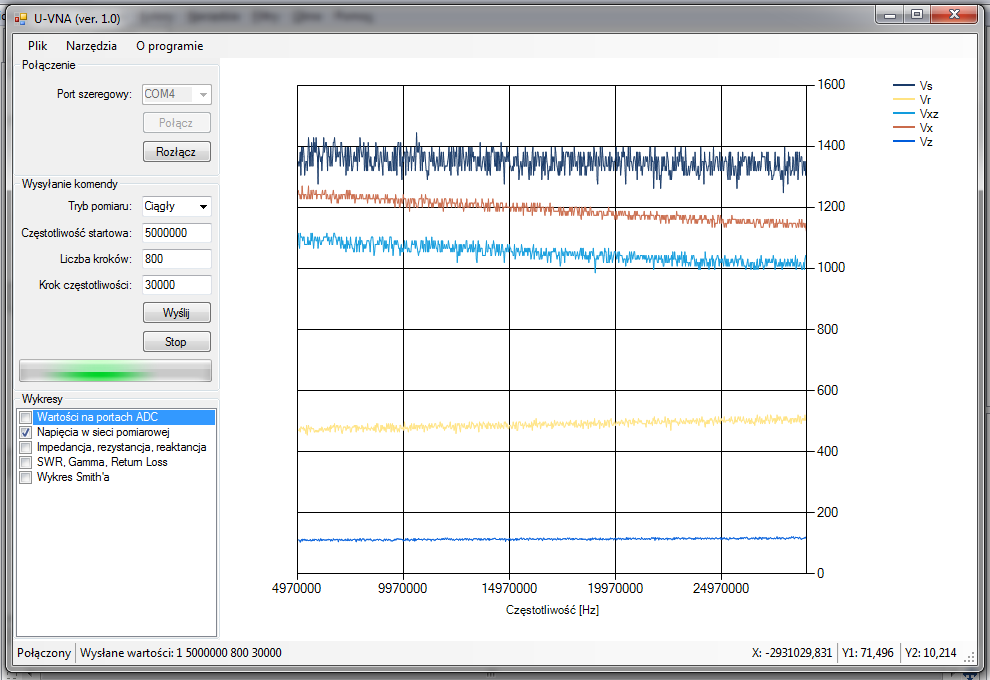Click the Wyślij button
This screenshot has height=680, width=990.
(x=176, y=313)
